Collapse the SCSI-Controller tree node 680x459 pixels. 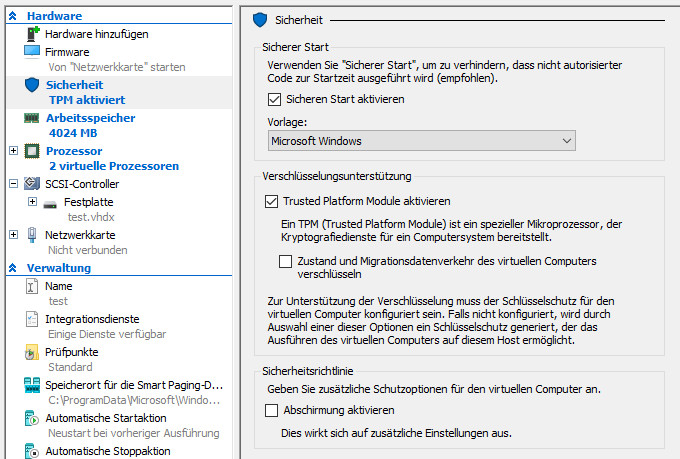[x=13, y=184]
